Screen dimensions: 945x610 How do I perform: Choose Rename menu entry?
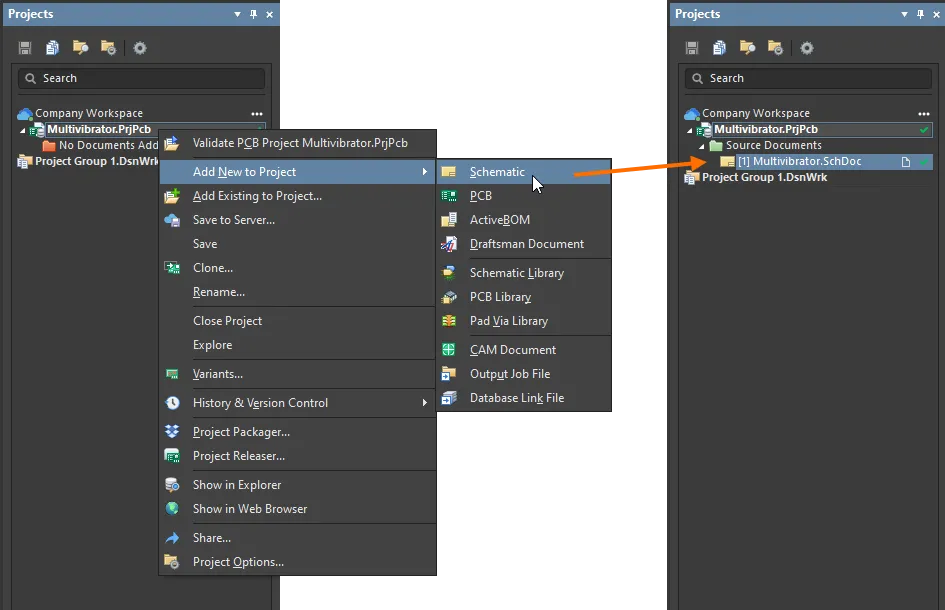[298, 292]
